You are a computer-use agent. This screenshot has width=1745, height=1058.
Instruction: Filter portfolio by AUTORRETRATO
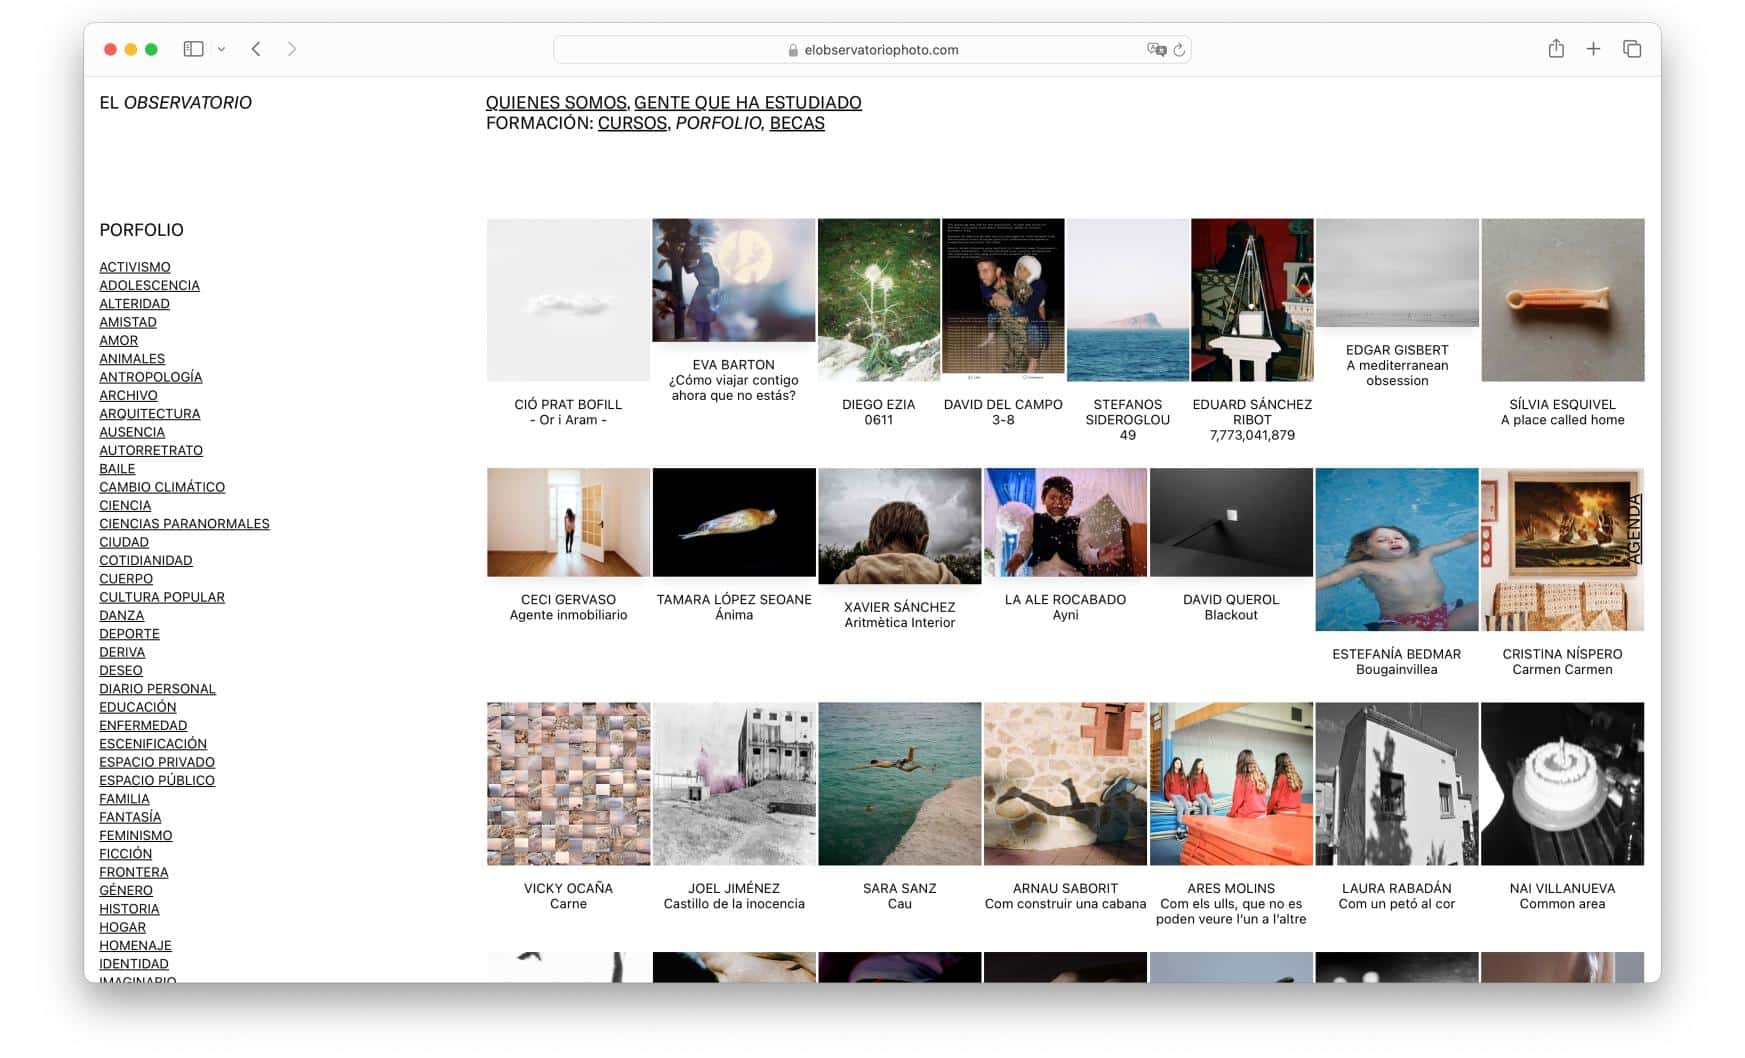click(x=151, y=450)
